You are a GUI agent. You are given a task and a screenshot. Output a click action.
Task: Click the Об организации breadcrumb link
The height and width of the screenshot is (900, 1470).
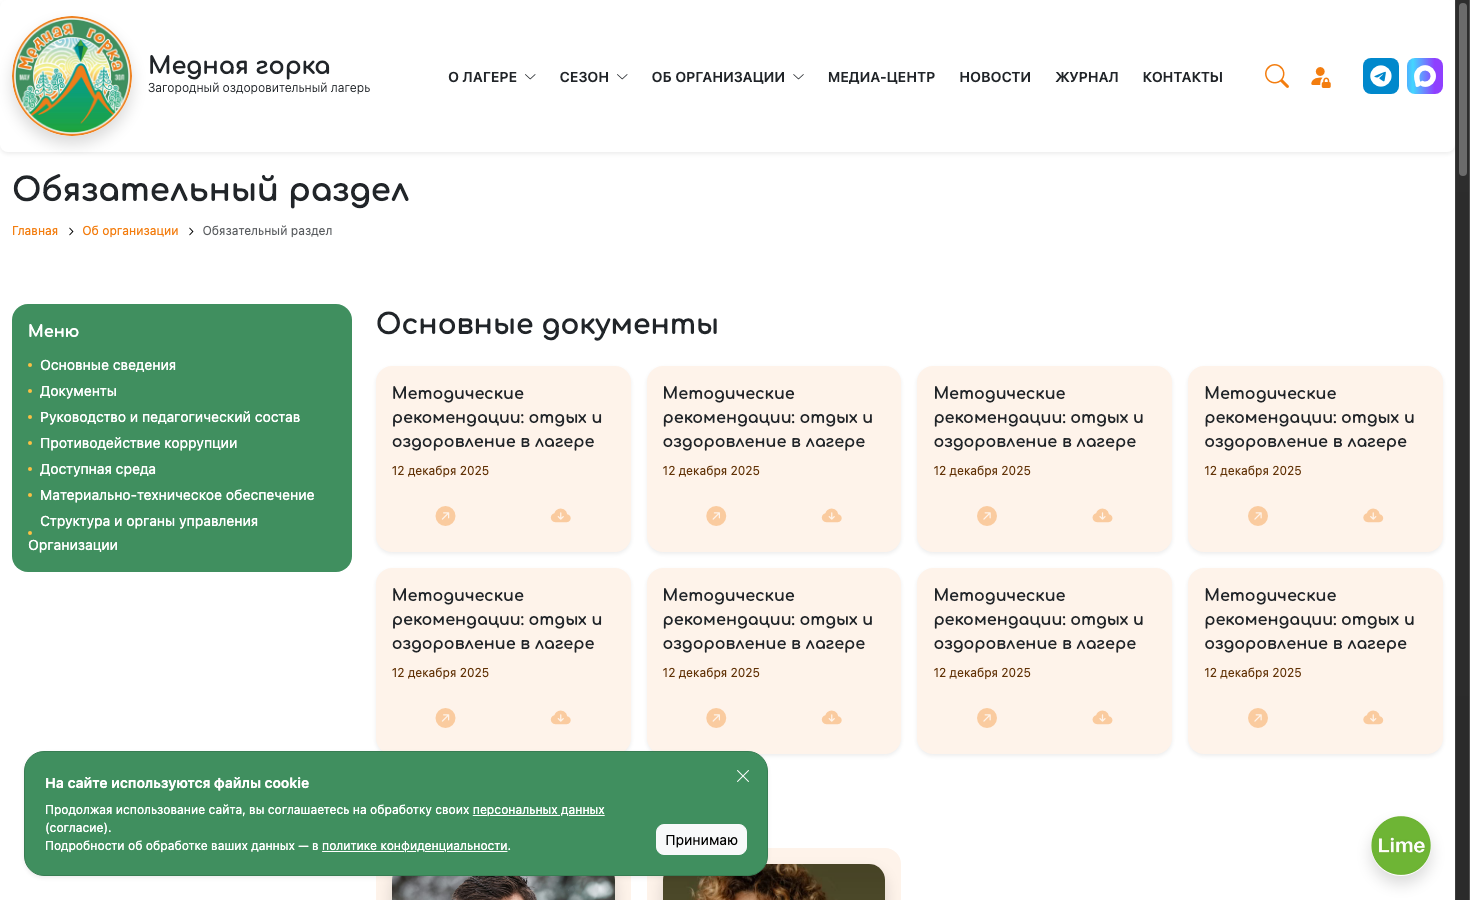pyautogui.click(x=130, y=231)
